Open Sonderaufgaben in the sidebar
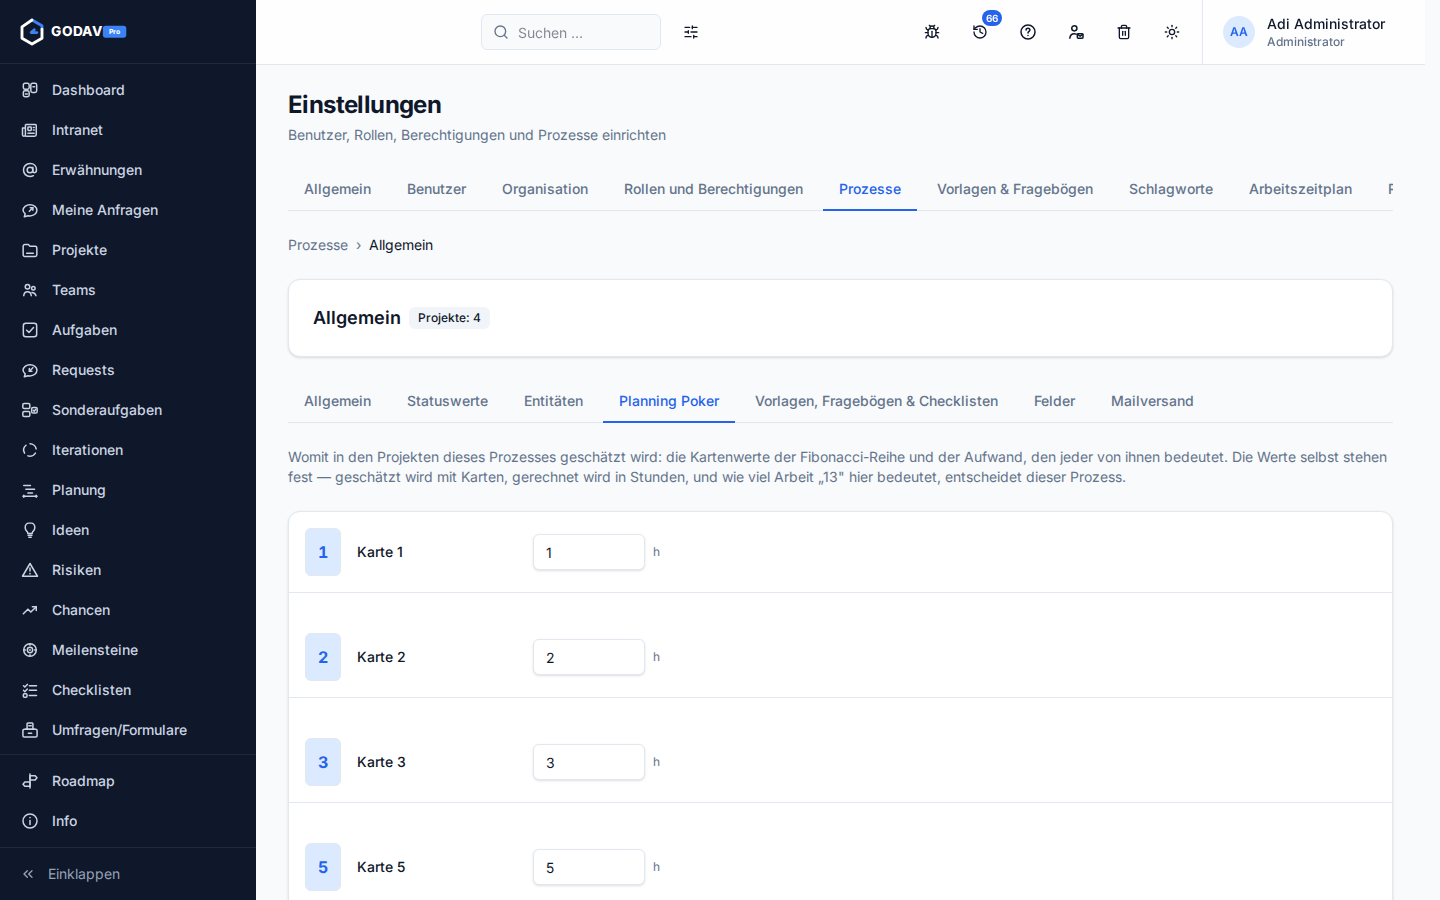Viewport: 1440px width, 900px height. [x=128, y=410]
